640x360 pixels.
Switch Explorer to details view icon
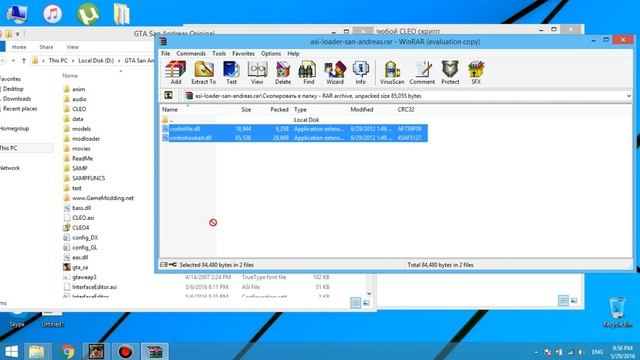(356, 302)
